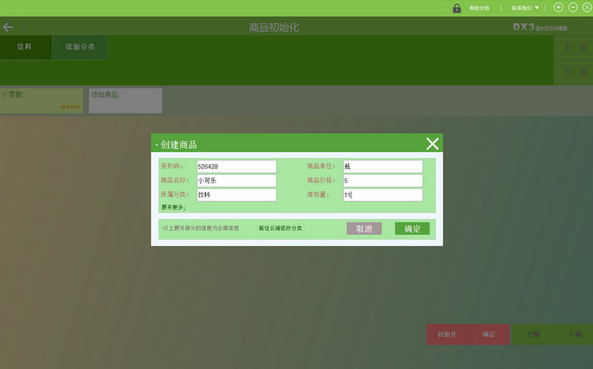Image resolution: width=593 pixels, height=369 pixels.
Task: Click the barcode field containing 526428
Action: 236,166
